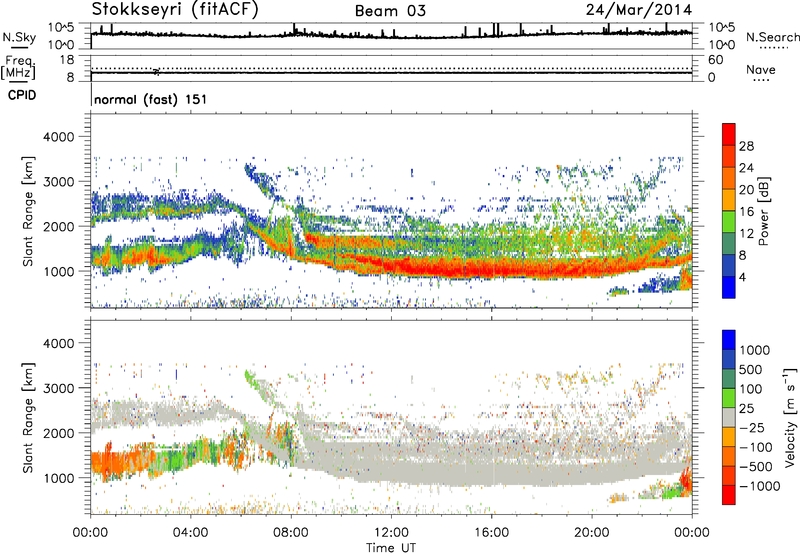The image size is (800, 554).
Task: Select the Nave dotted line legend sample
Action: click(x=761, y=80)
